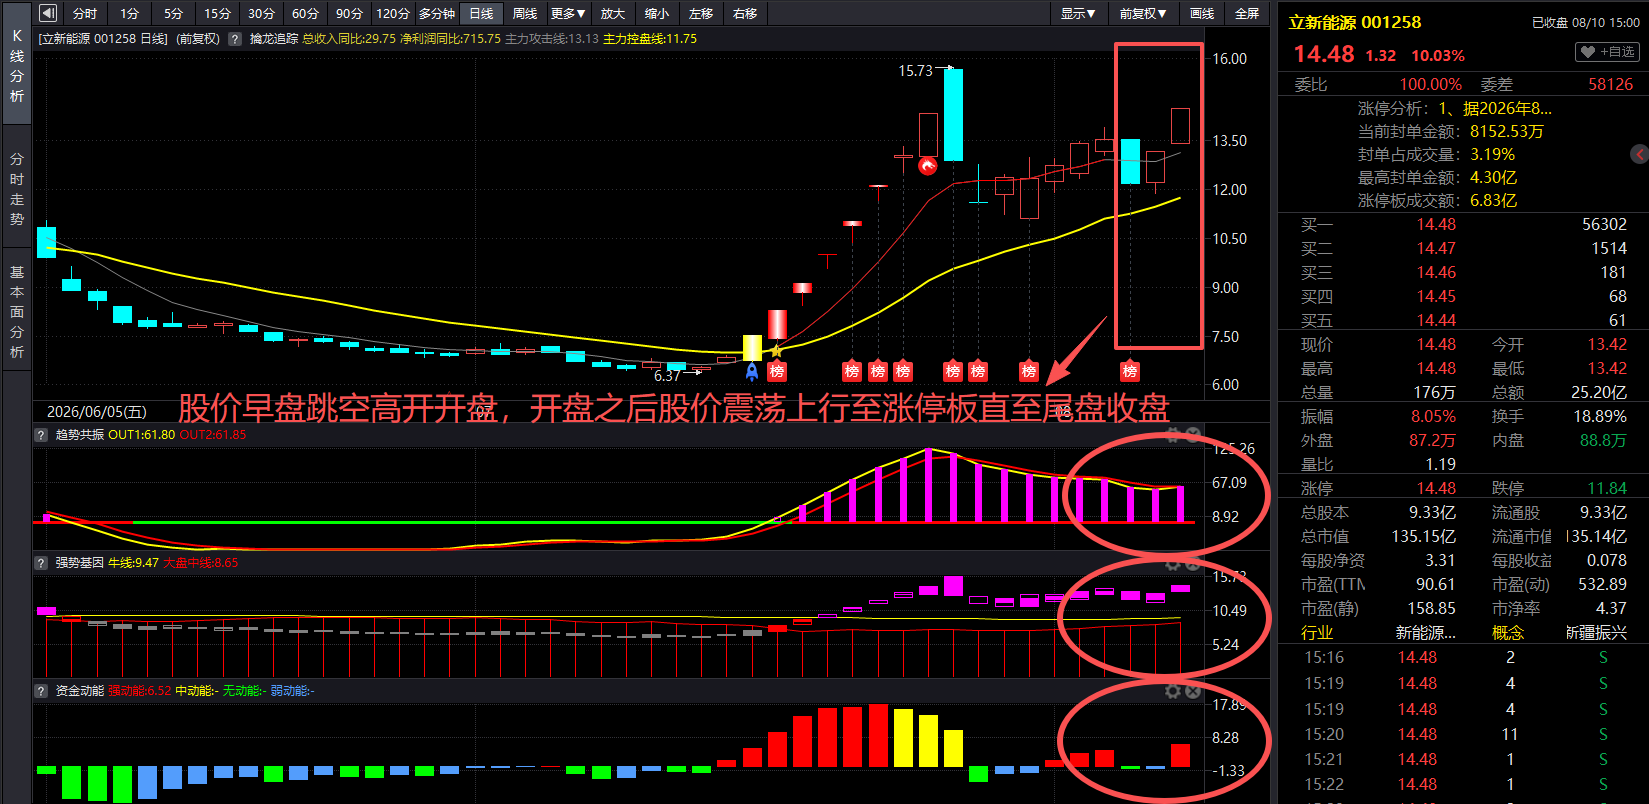Open the 新疆振兴 concept link
1649x804 pixels.
click(1596, 632)
